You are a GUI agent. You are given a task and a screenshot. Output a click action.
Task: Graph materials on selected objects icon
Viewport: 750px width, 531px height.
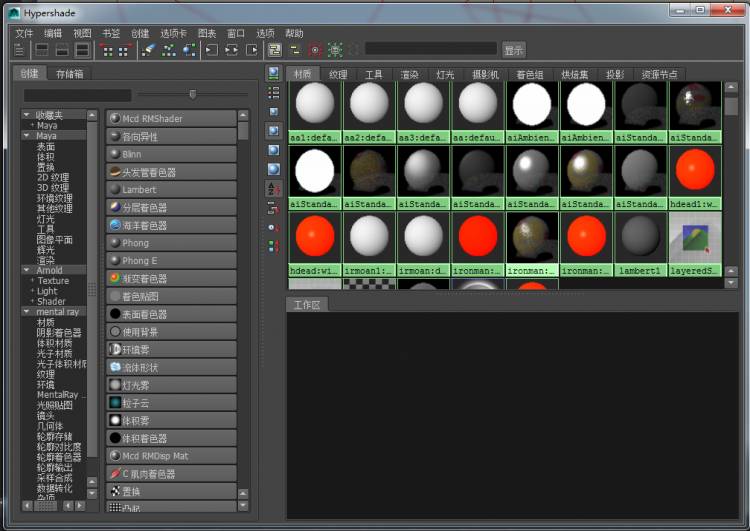pos(189,50)
